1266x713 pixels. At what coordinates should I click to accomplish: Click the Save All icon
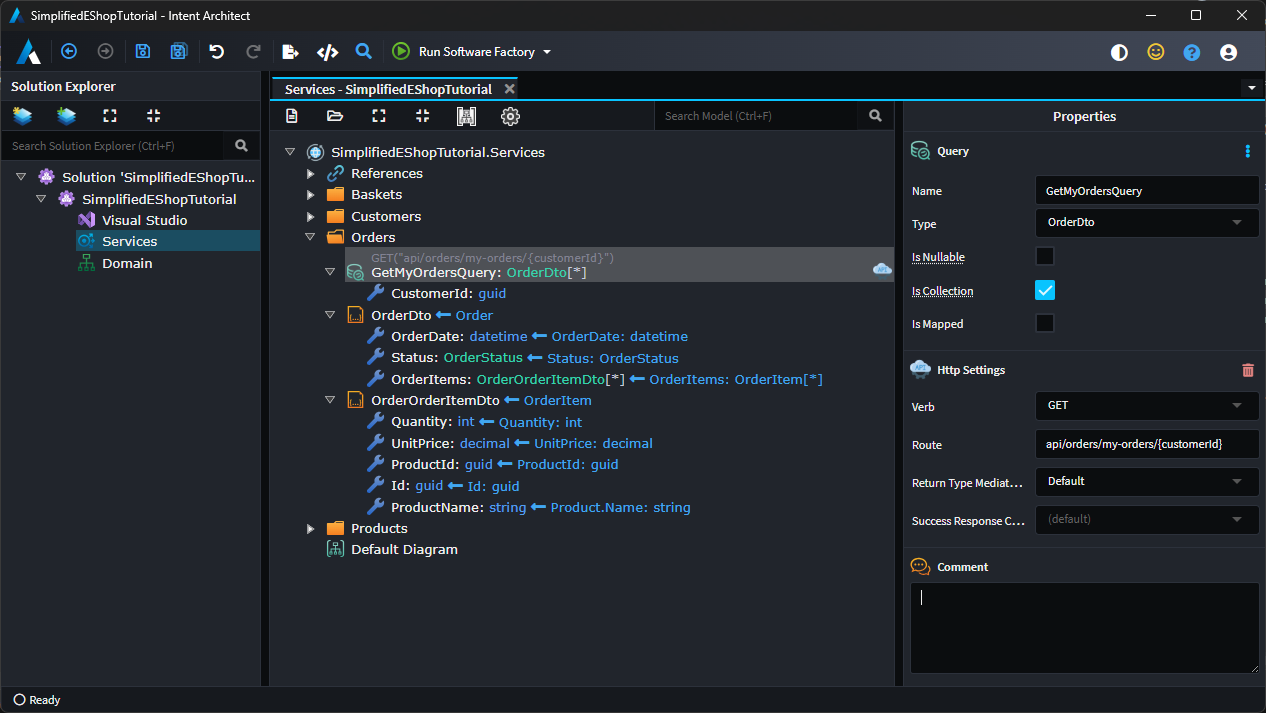coord(178,52)
